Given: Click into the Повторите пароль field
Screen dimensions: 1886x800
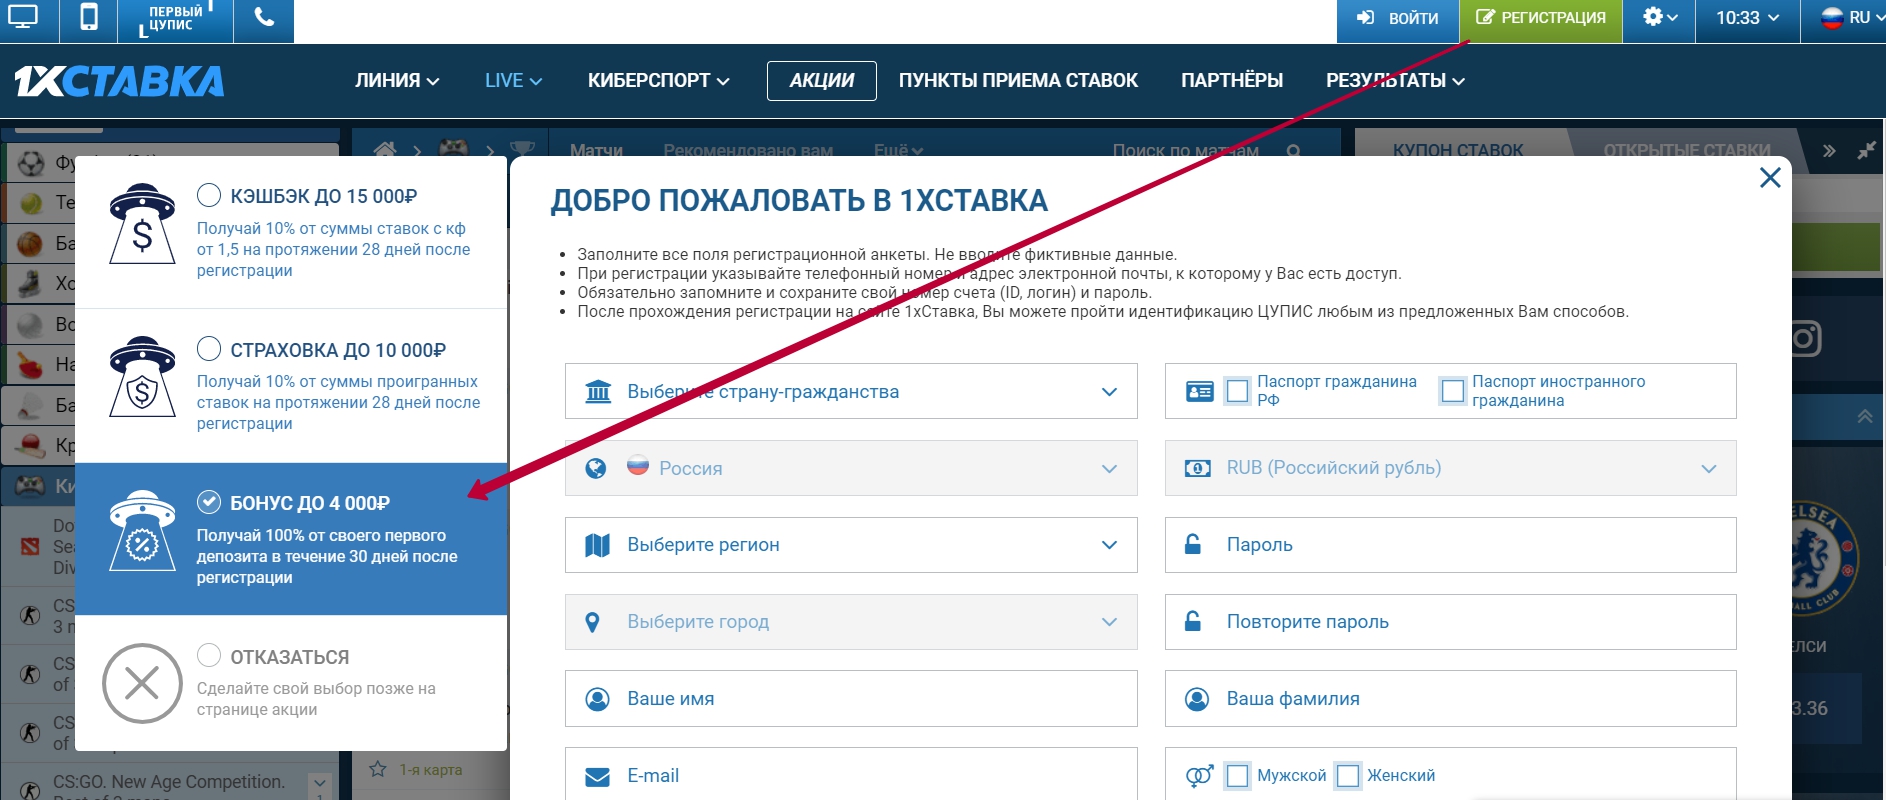Looking at the screenshot, I should pos(1450,622).
